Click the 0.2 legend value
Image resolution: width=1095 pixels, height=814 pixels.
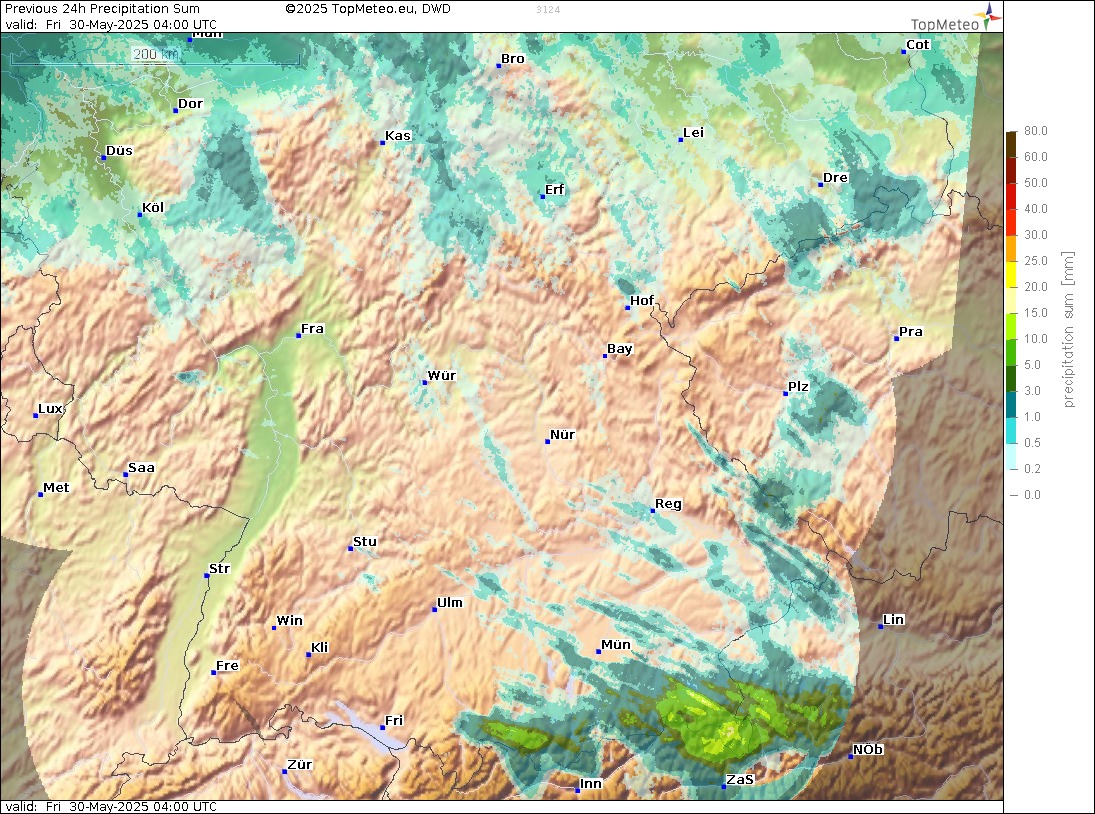1032,469
